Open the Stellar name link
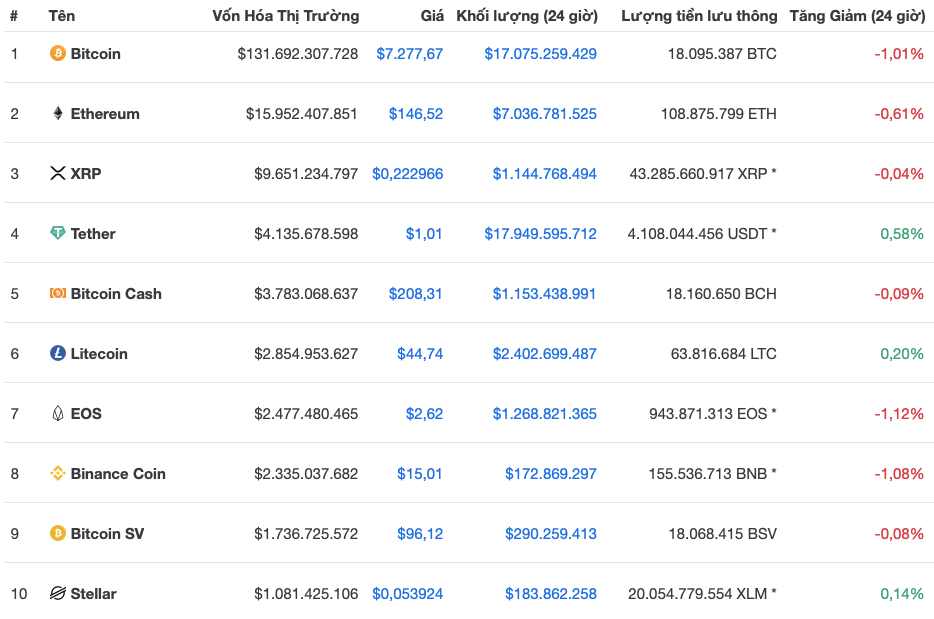 point(94,594)
